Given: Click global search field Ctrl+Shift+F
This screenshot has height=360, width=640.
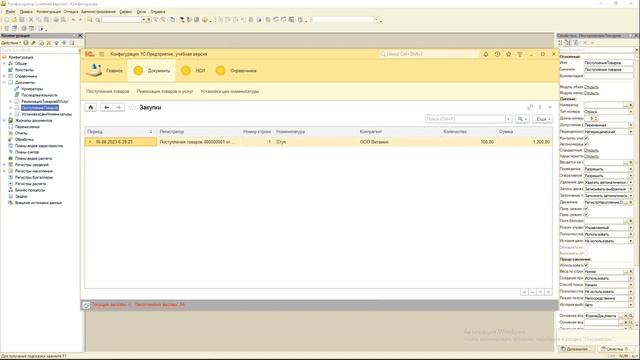Looking at the screenshot, I should click(x=429, y=54).
